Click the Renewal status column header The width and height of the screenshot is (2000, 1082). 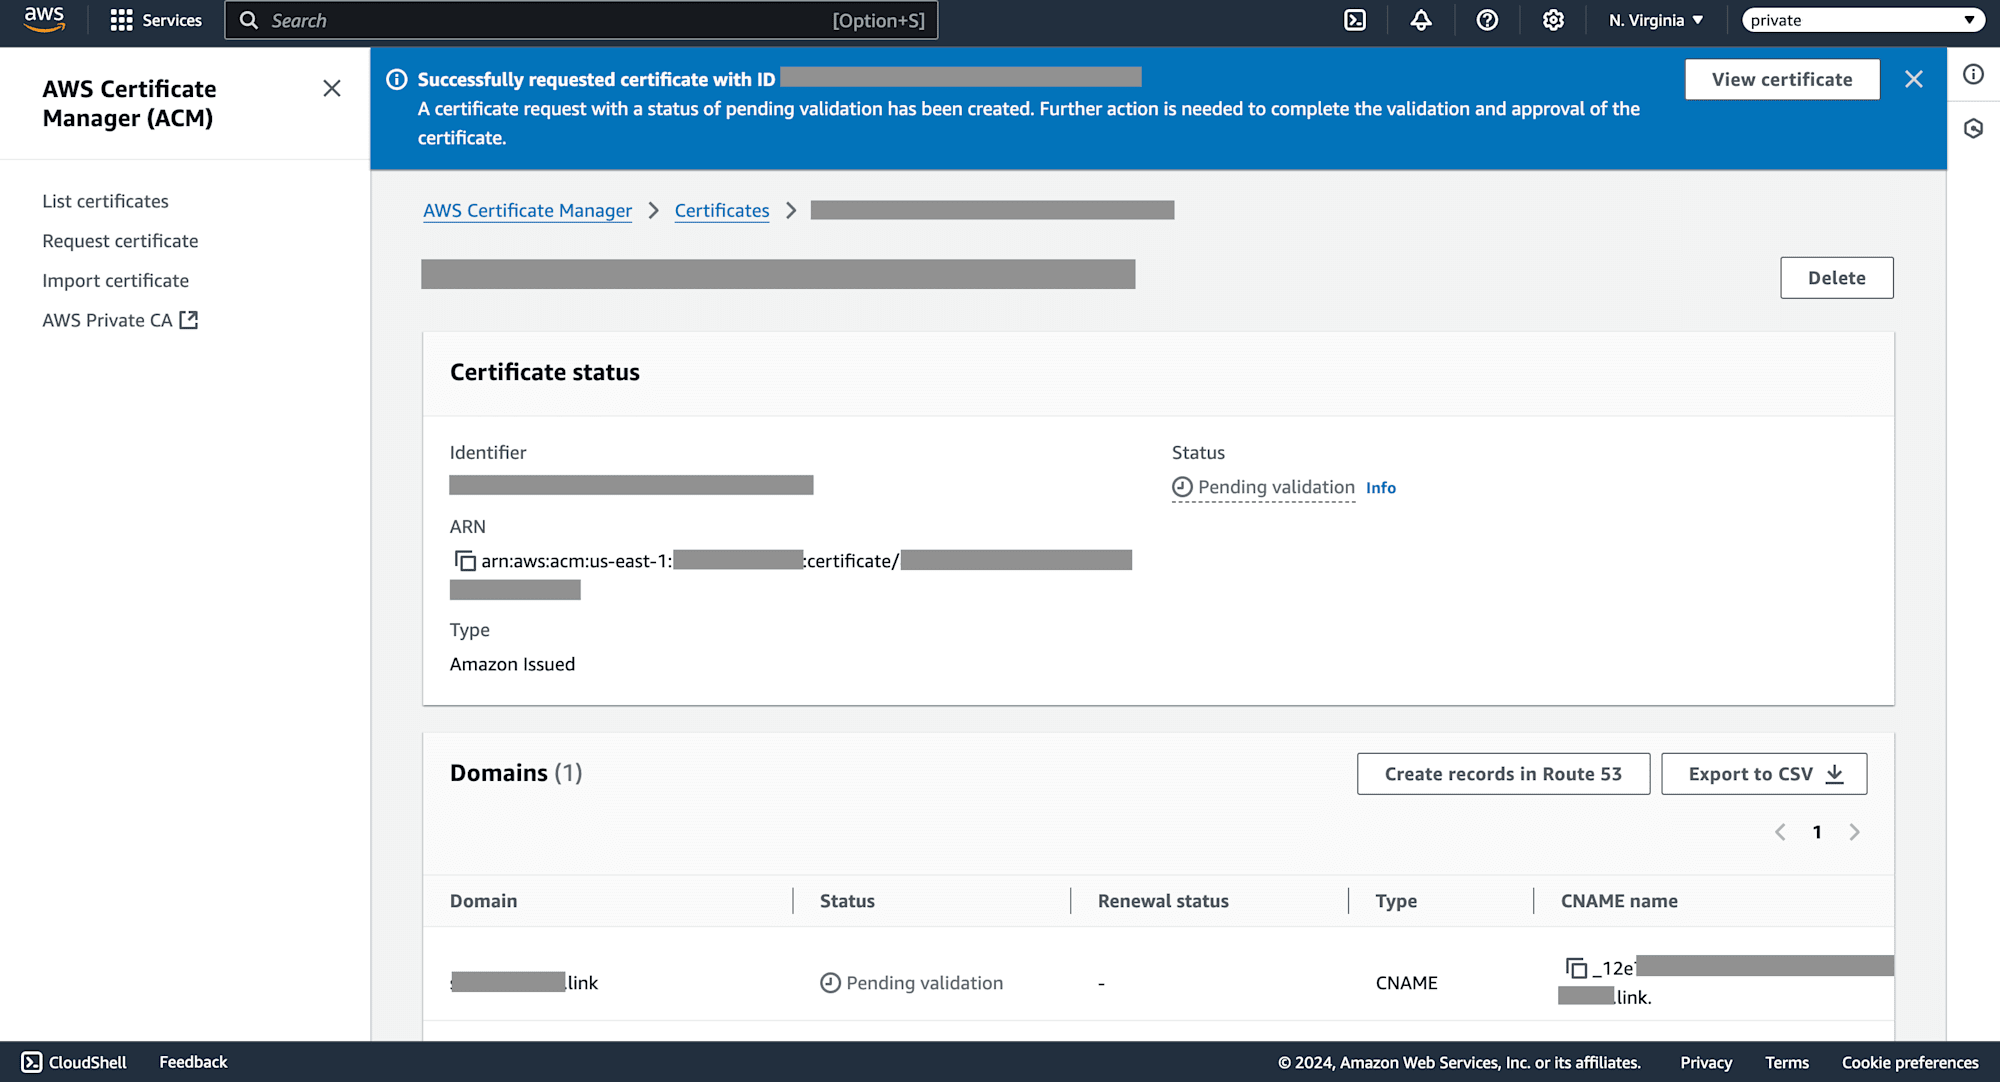coord(1163,901)
